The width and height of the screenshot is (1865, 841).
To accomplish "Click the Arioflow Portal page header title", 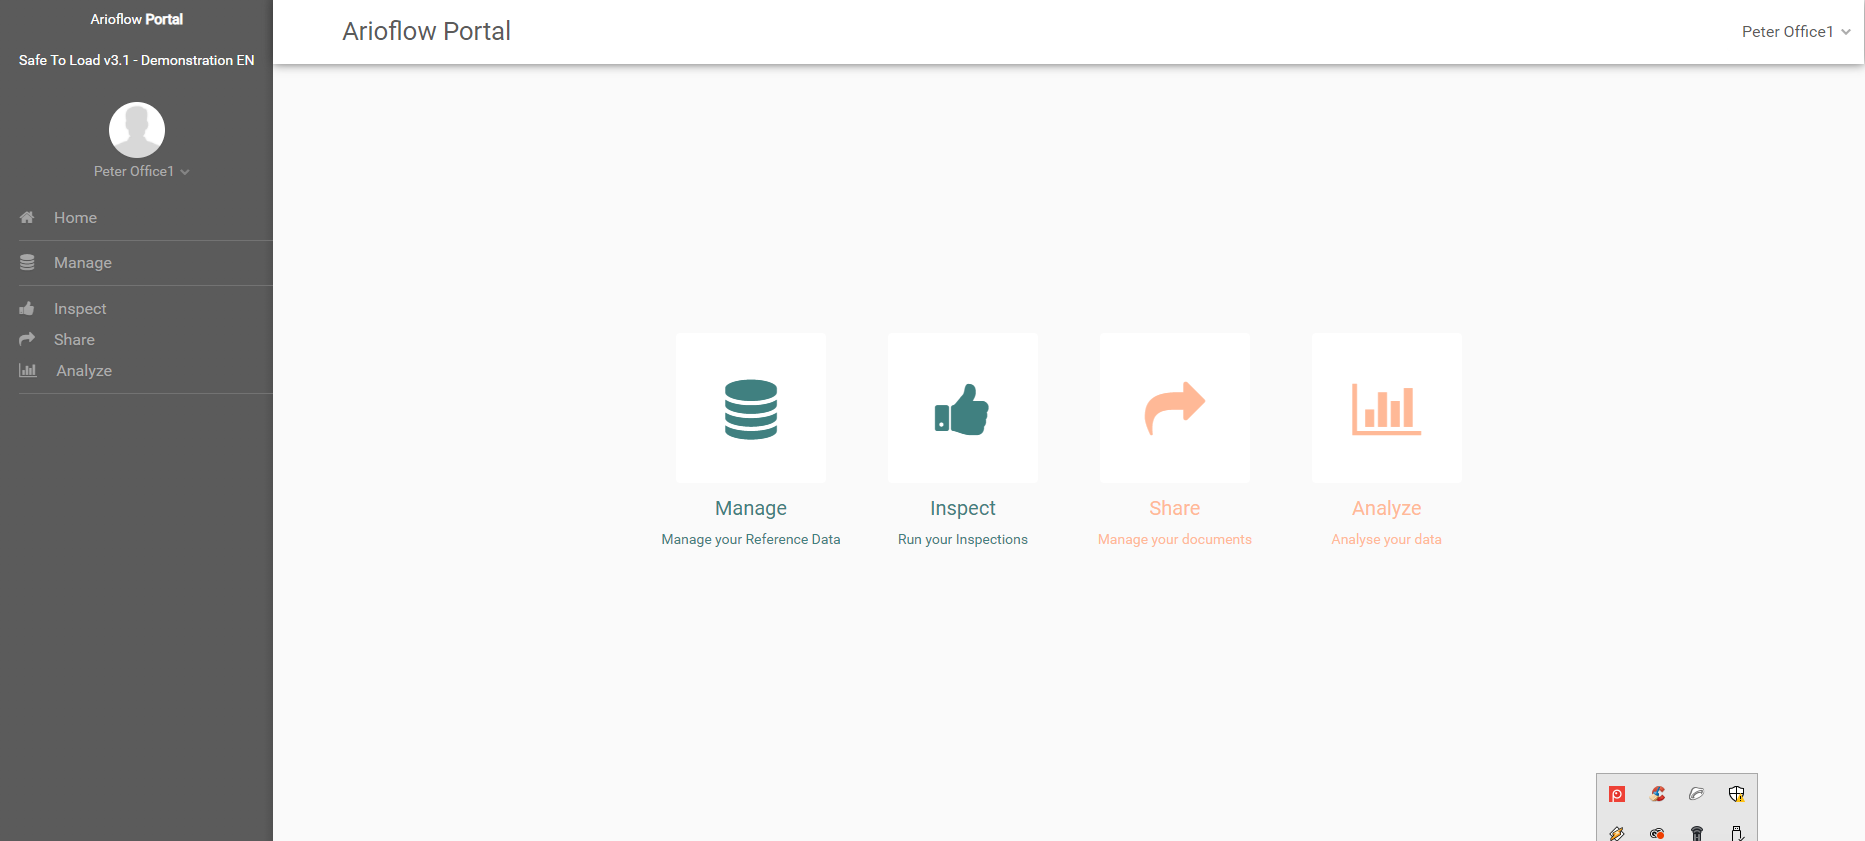I will pyautogui.click(x=426, y=31).
